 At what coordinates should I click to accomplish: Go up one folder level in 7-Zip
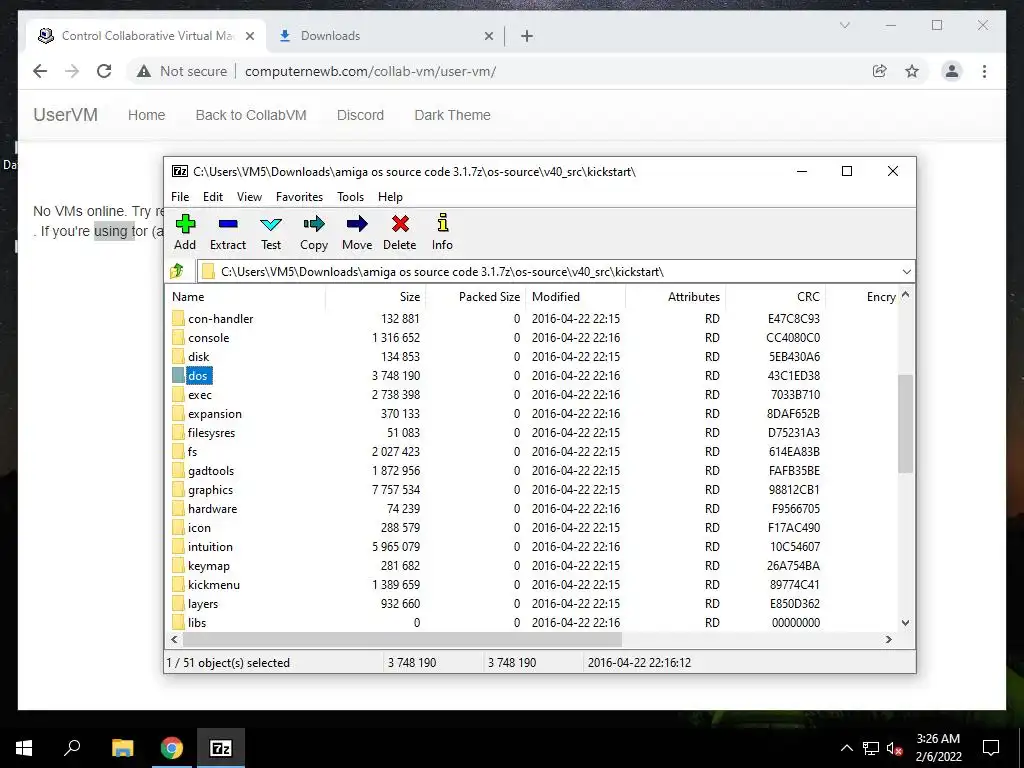(177, 271)
